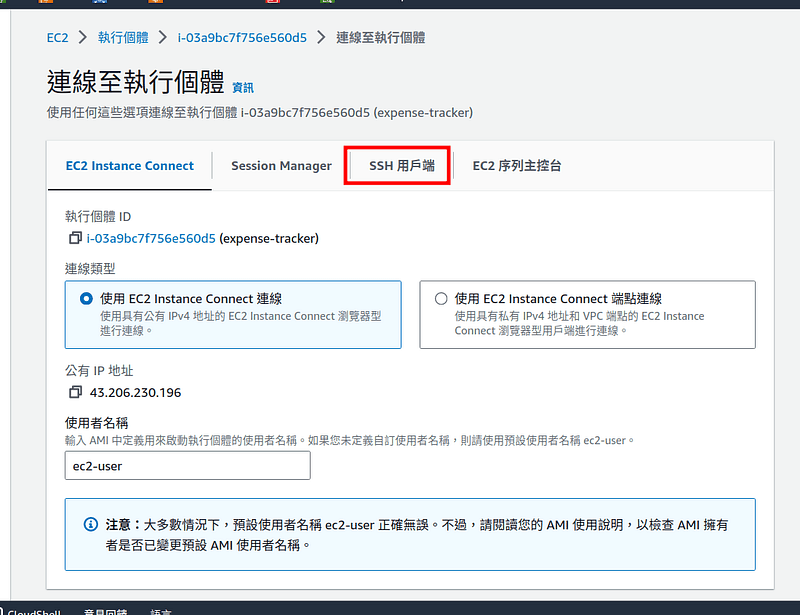
Task: Open 執行個體 breadcrumb link
Action: (x=123, y=38)
